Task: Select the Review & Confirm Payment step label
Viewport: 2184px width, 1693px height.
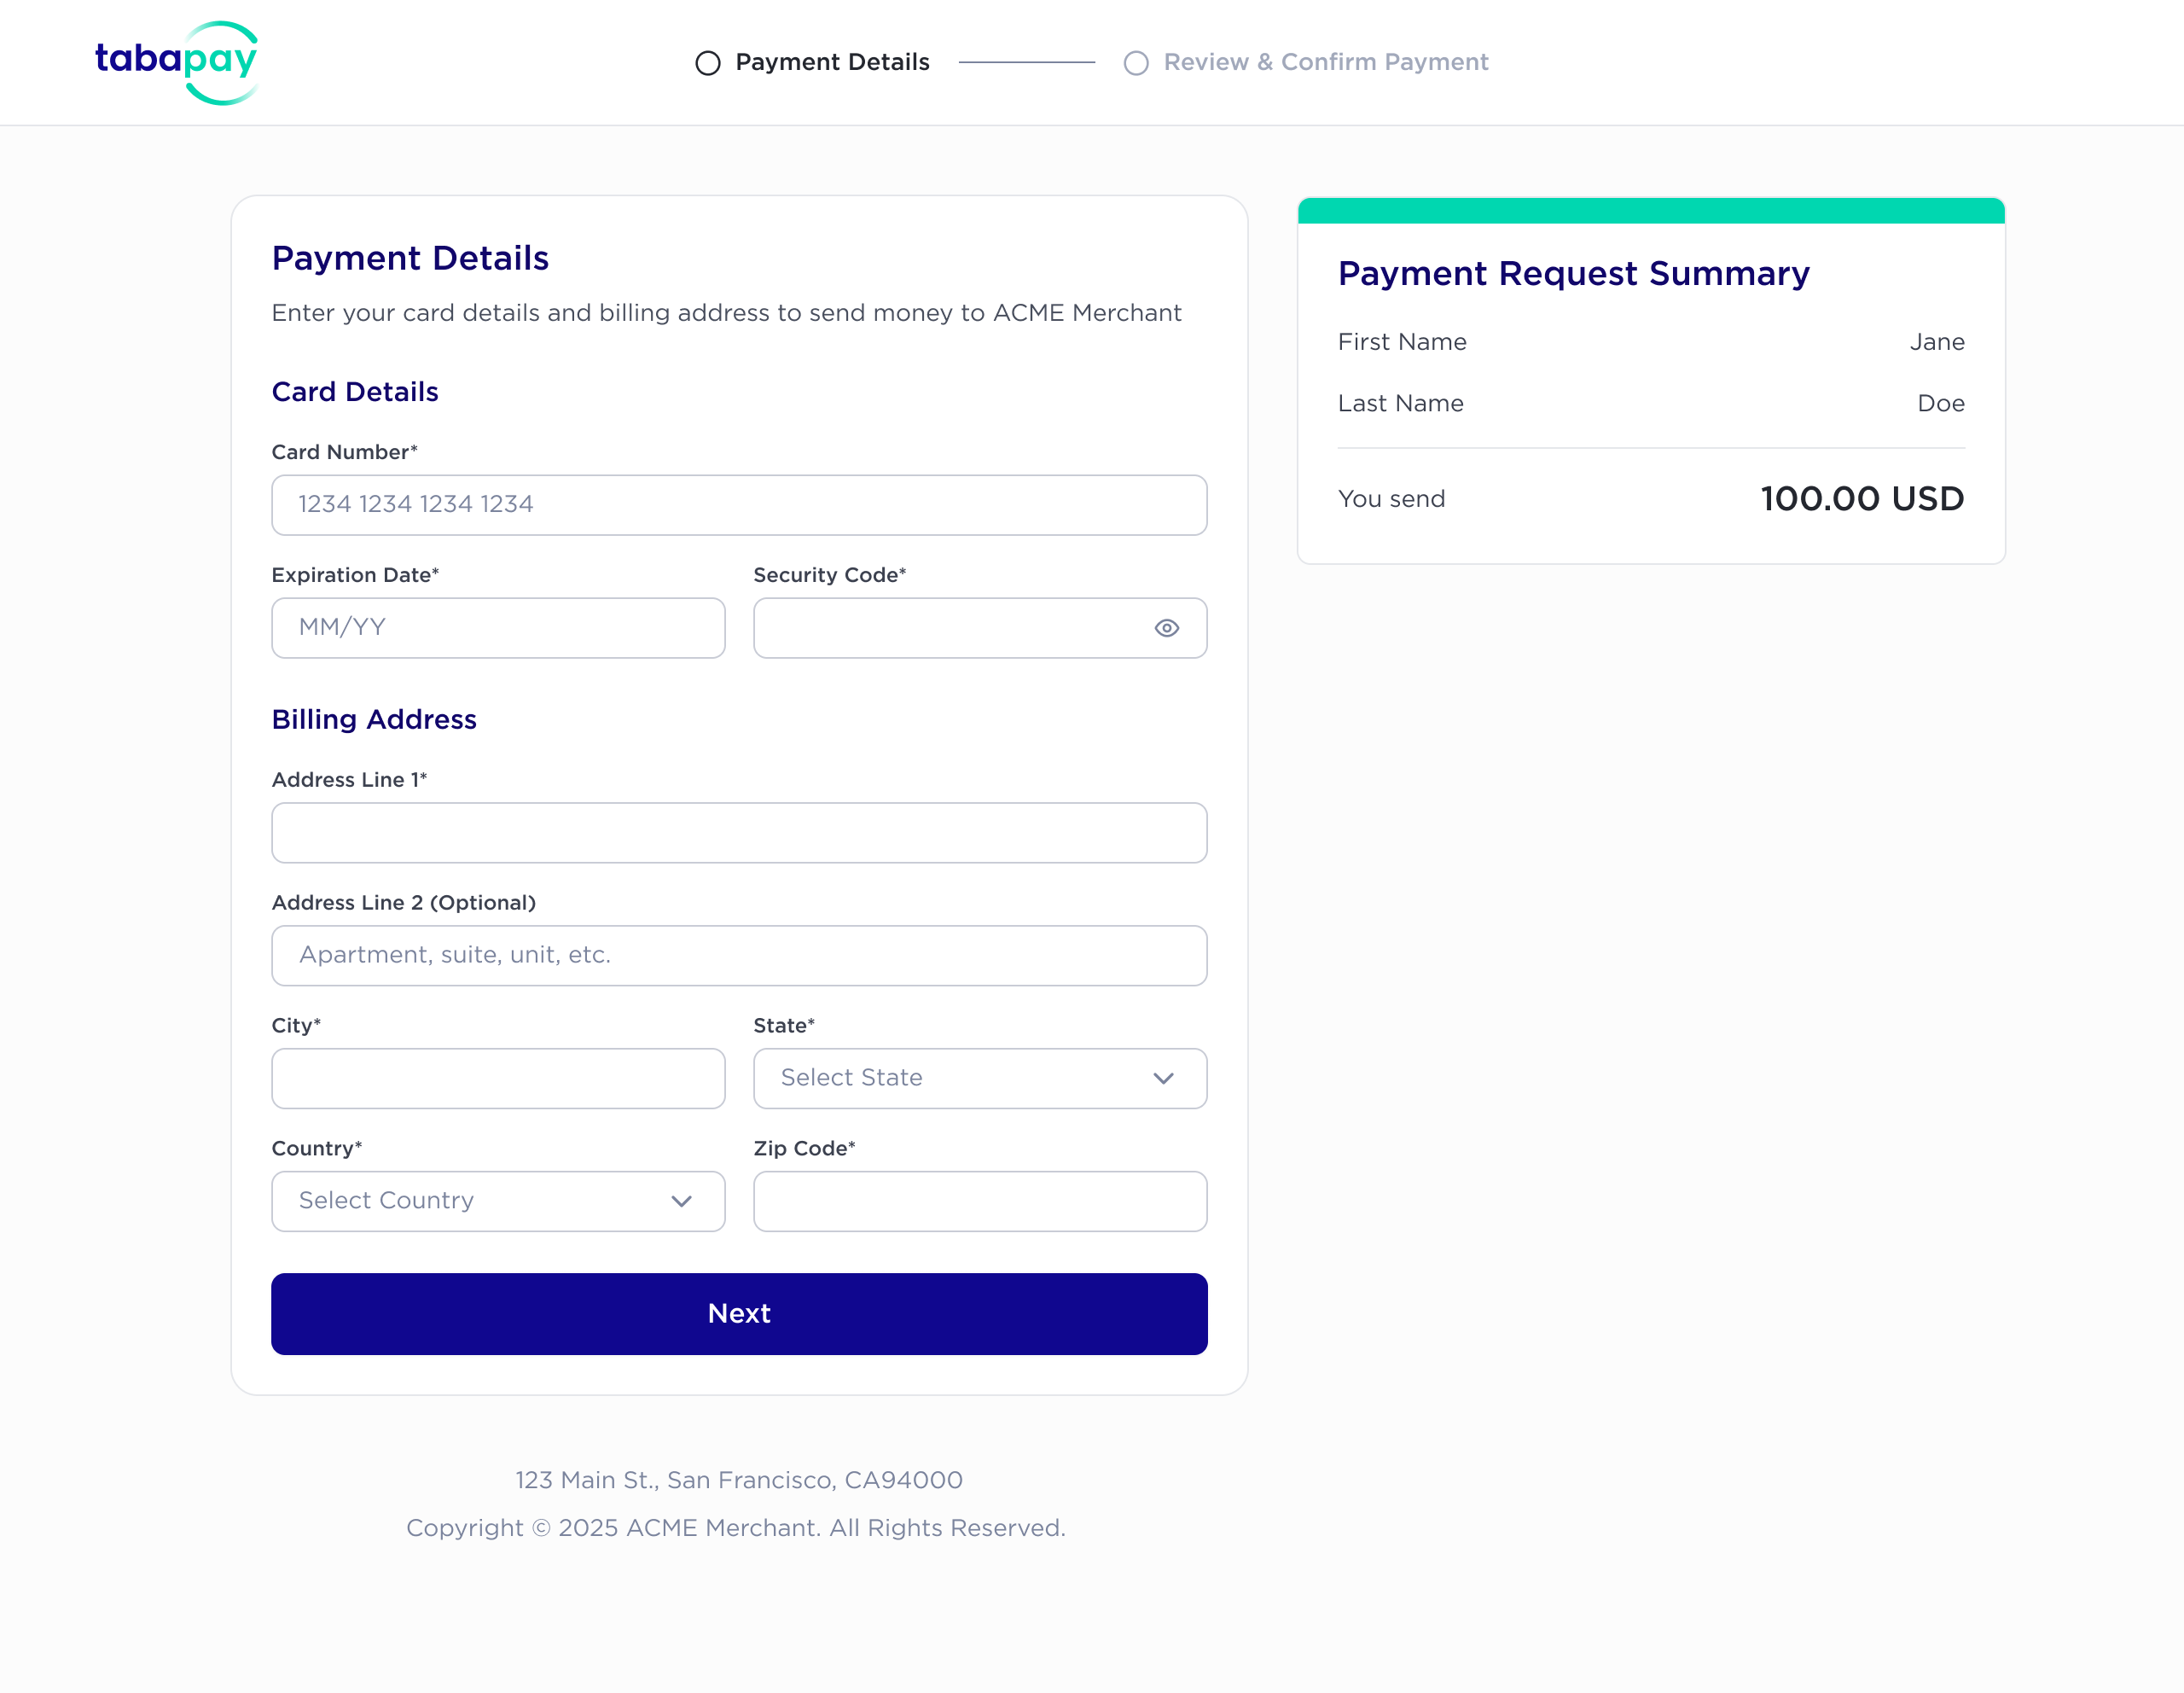Action: [x=1326, y=62]
